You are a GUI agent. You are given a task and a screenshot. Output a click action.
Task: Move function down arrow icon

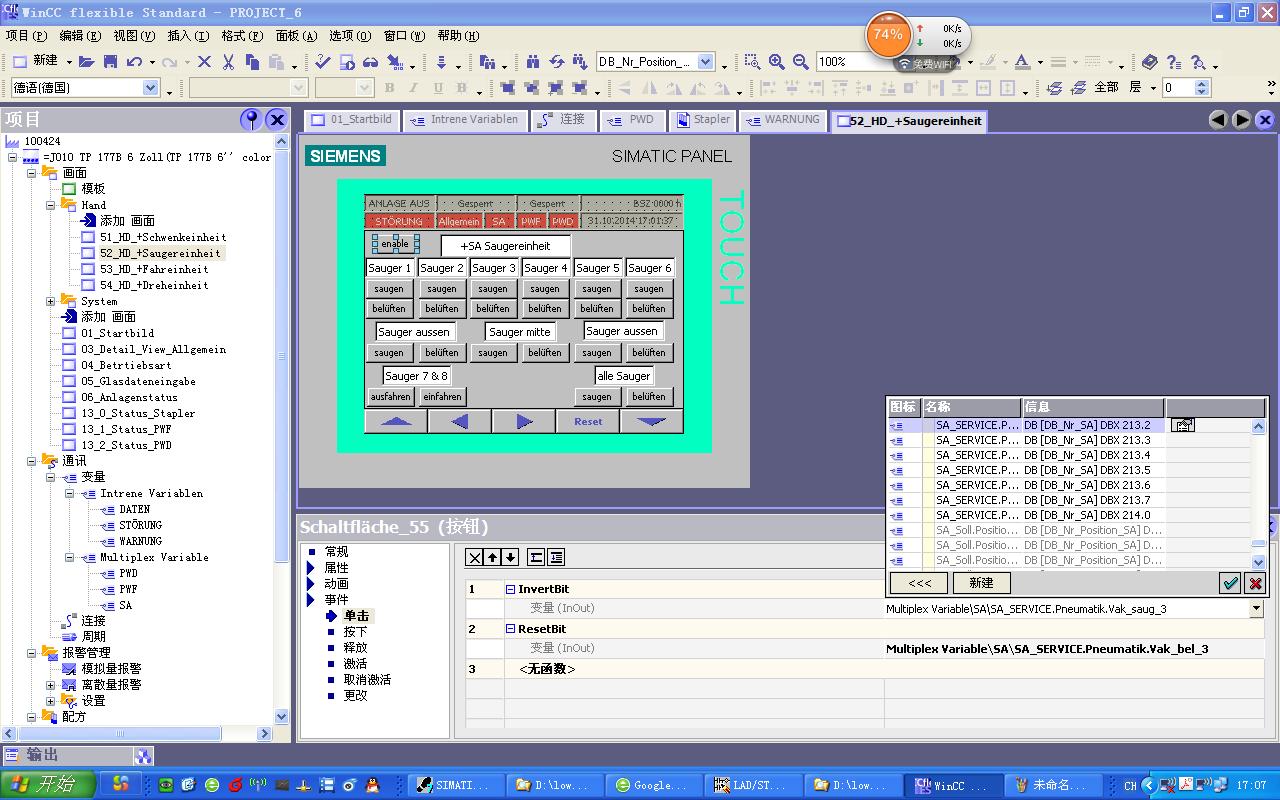point(510,557)
